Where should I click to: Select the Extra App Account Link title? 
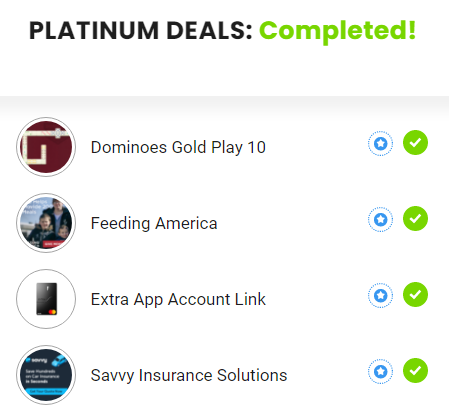[x=178, y=299]
